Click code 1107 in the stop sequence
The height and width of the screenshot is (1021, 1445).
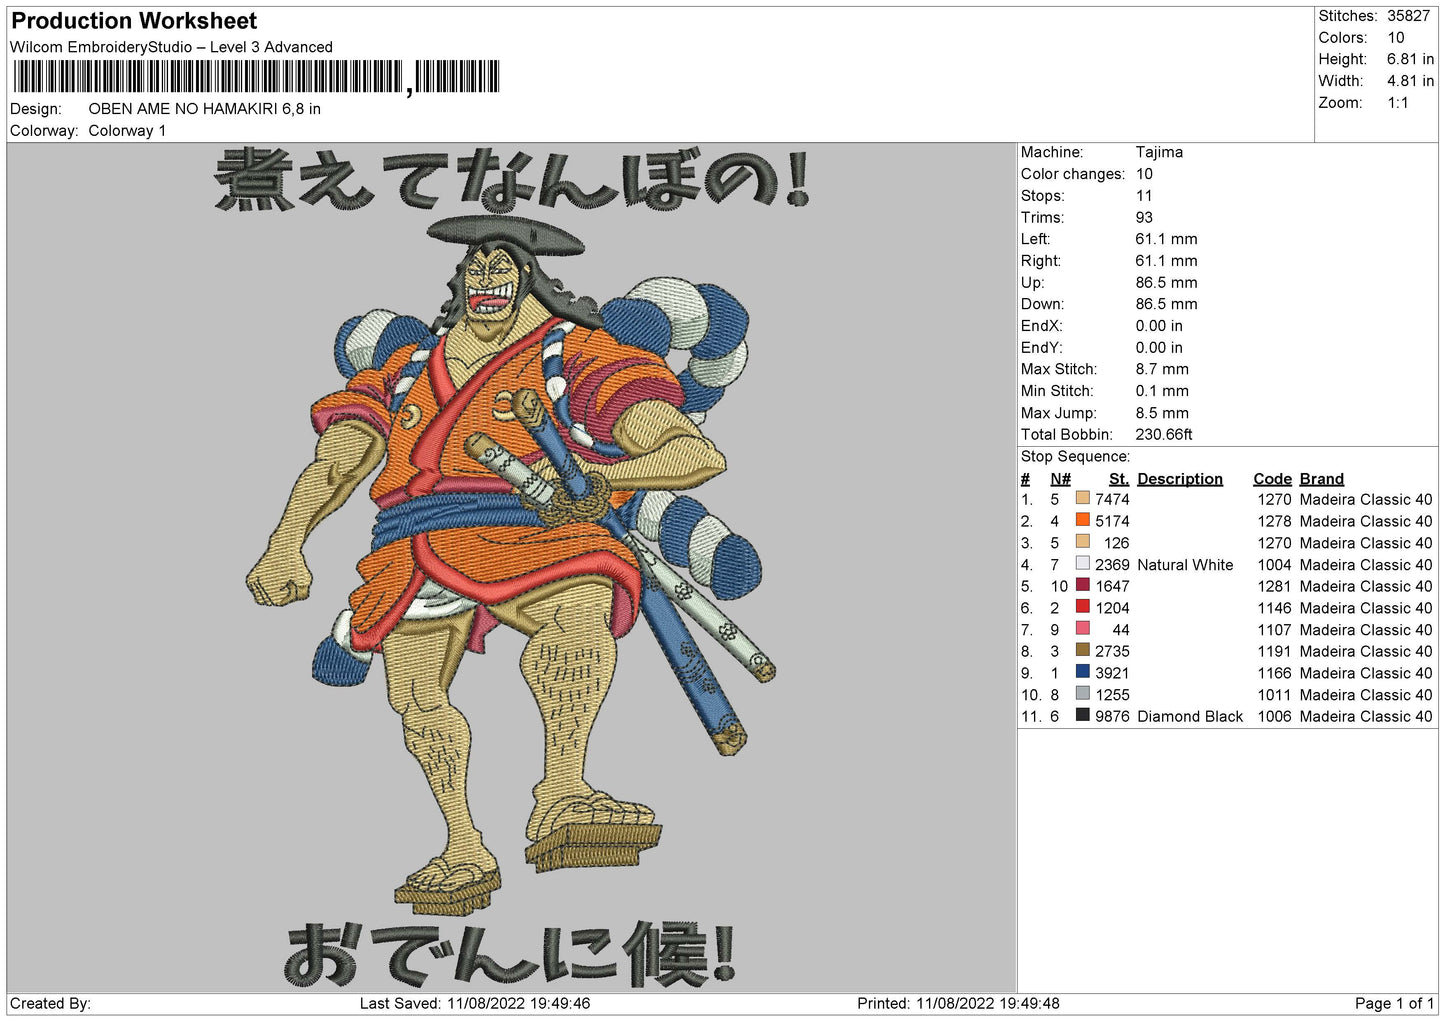point(1274,630)
